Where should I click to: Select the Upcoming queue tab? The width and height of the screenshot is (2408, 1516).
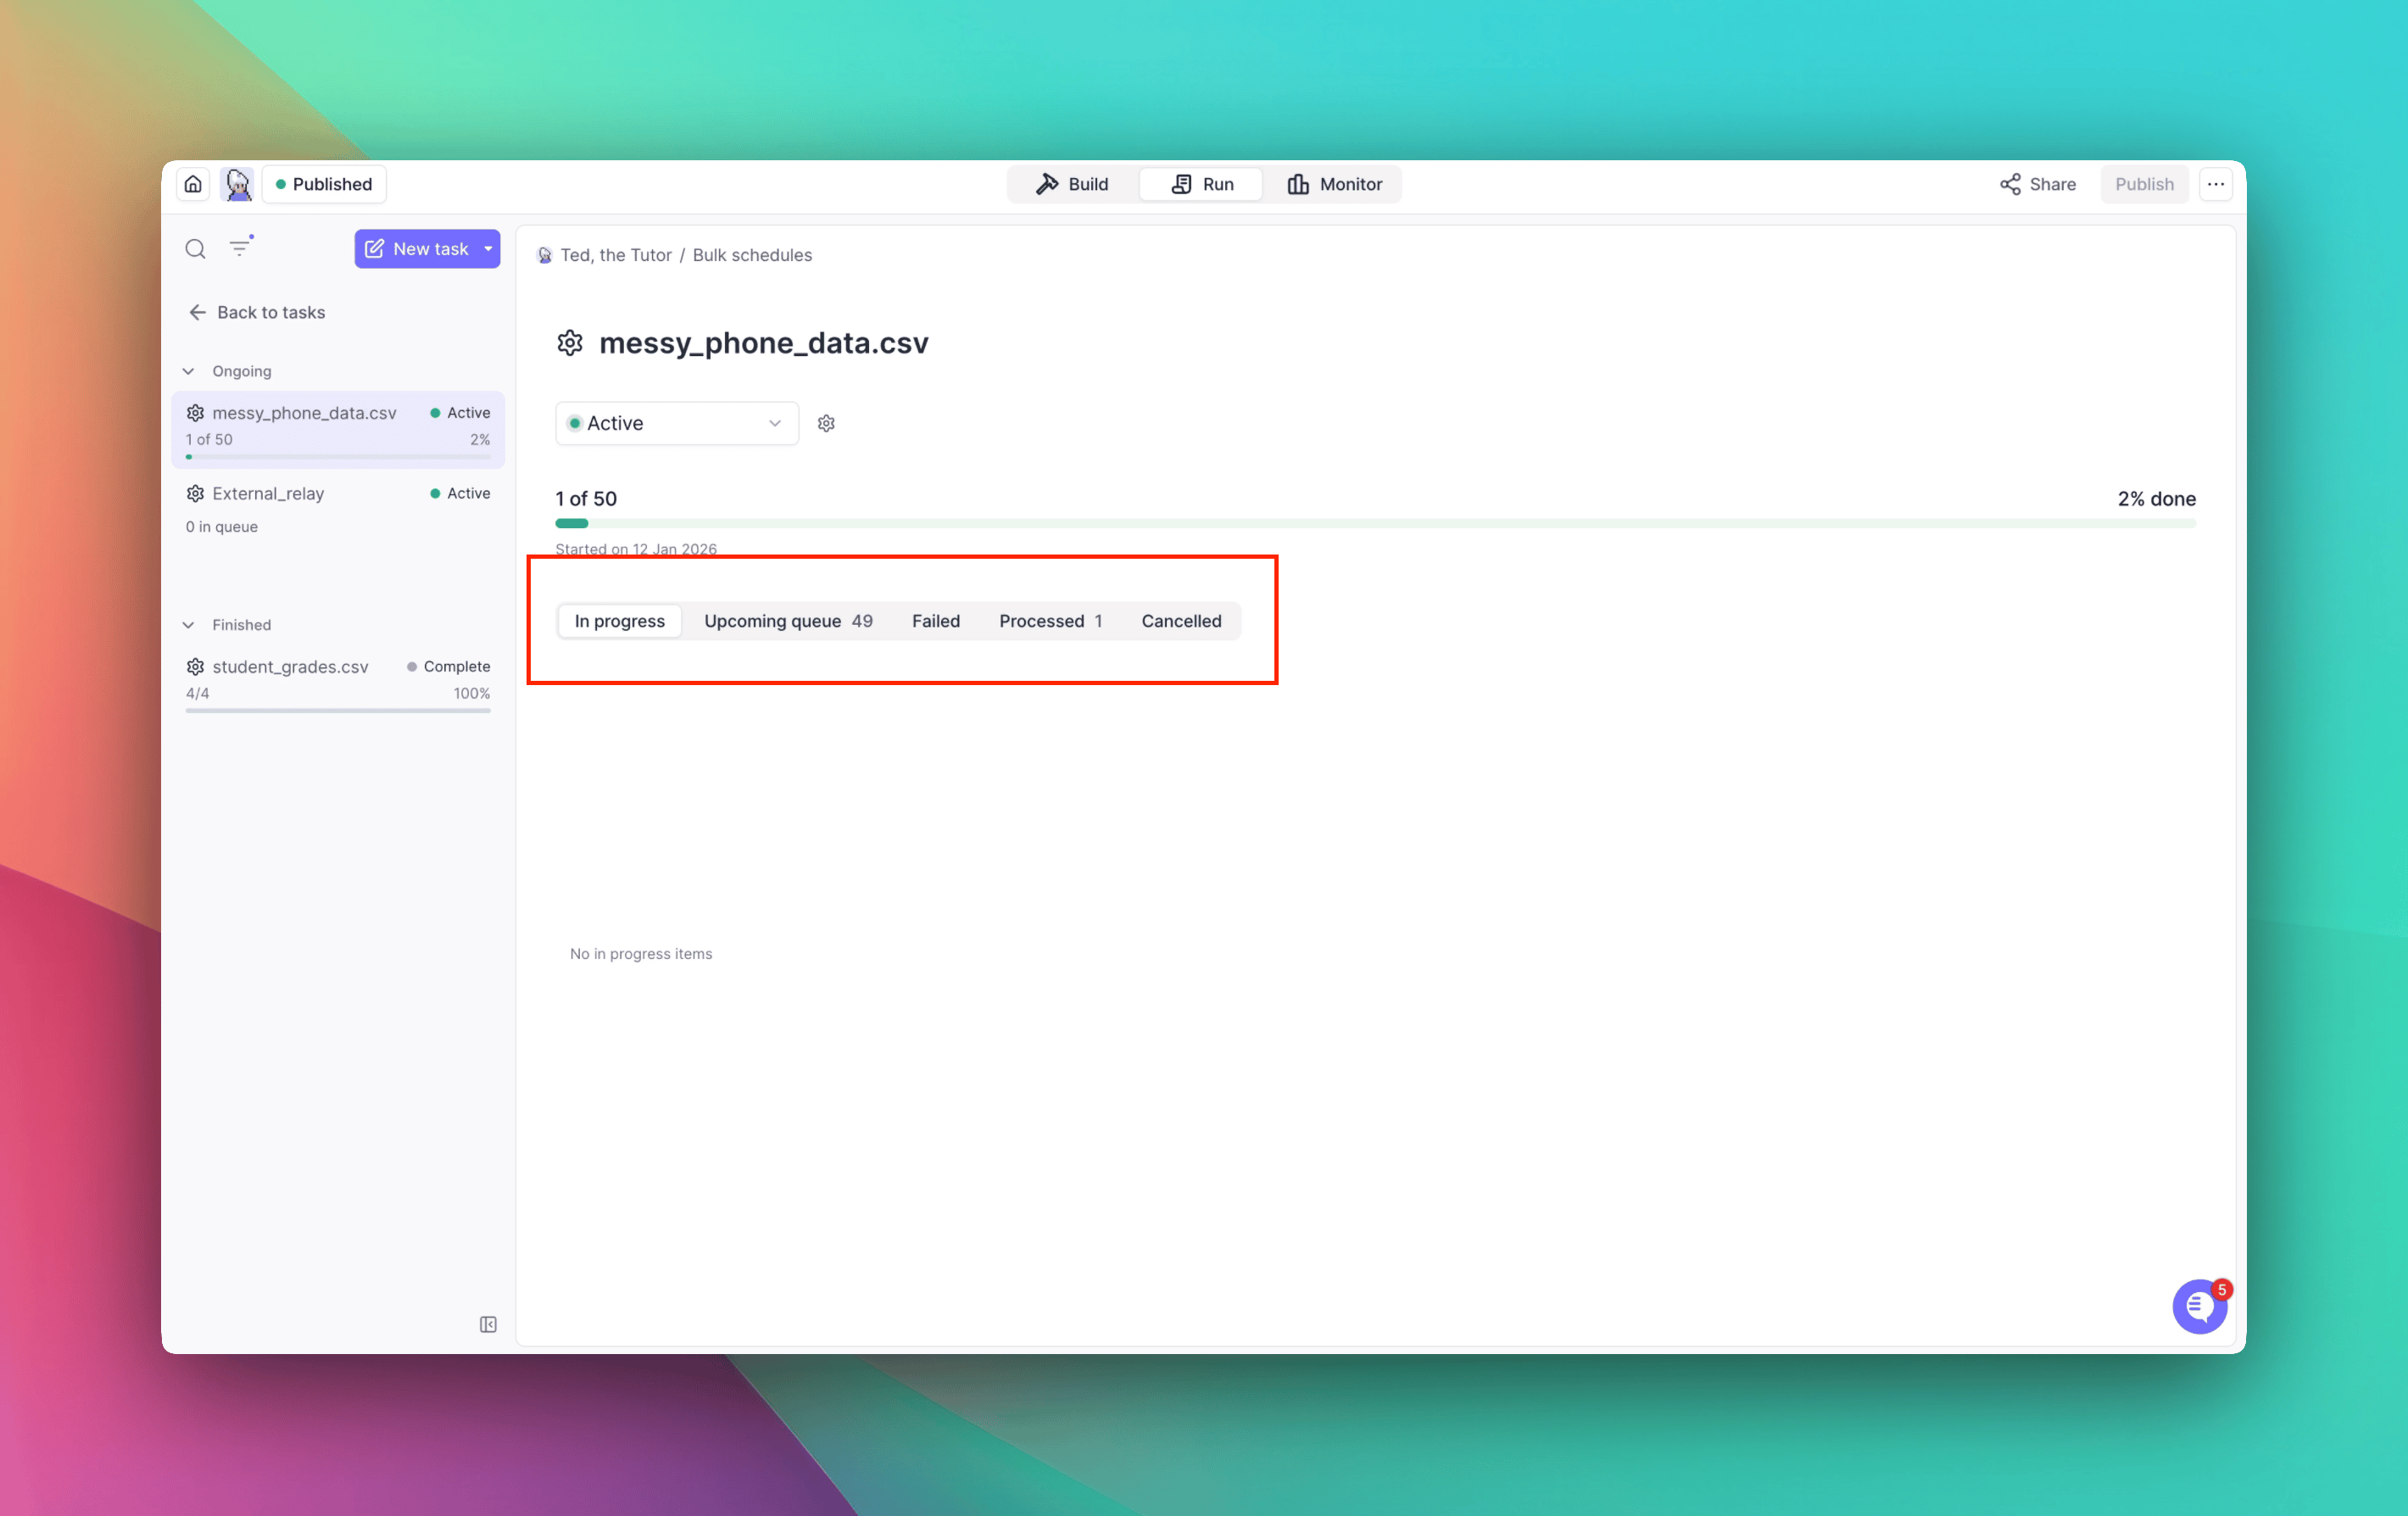[x=788, y=621]
